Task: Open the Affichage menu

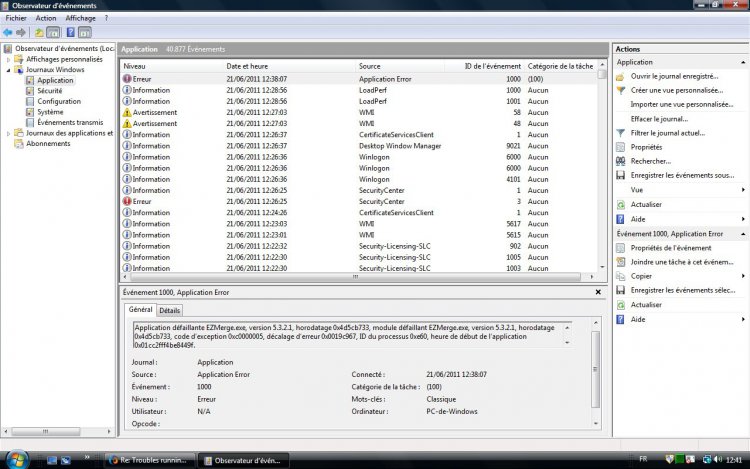Action: [80, 18]
